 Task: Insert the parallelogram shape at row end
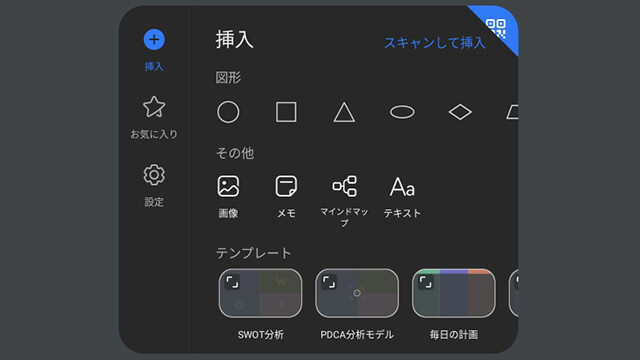coord(513,112)
